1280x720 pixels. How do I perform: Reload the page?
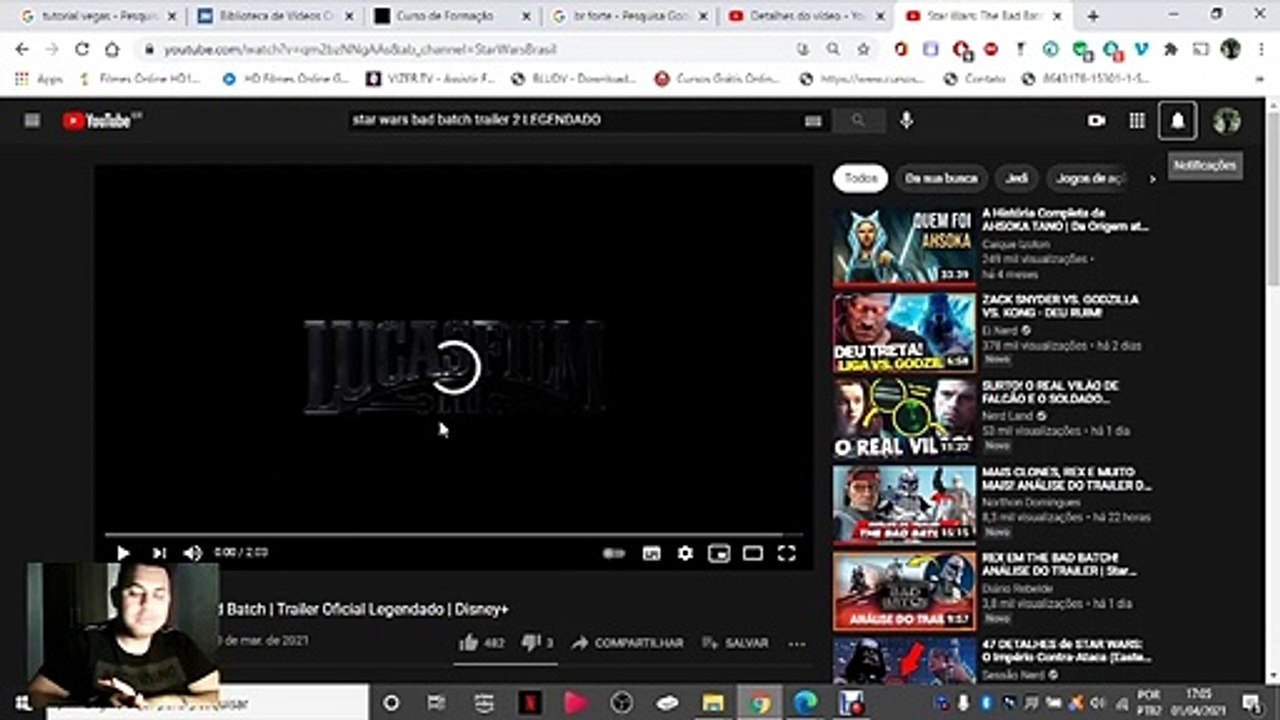(x=82, y=49)
